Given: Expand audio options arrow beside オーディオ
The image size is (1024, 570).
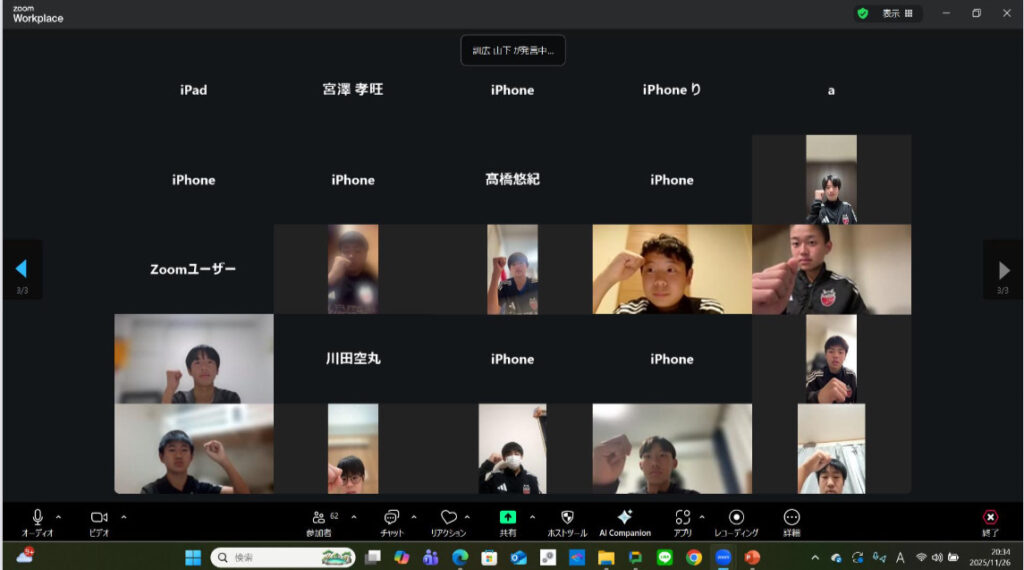Looking at the screenshot, I should click(x=58, y=517).
